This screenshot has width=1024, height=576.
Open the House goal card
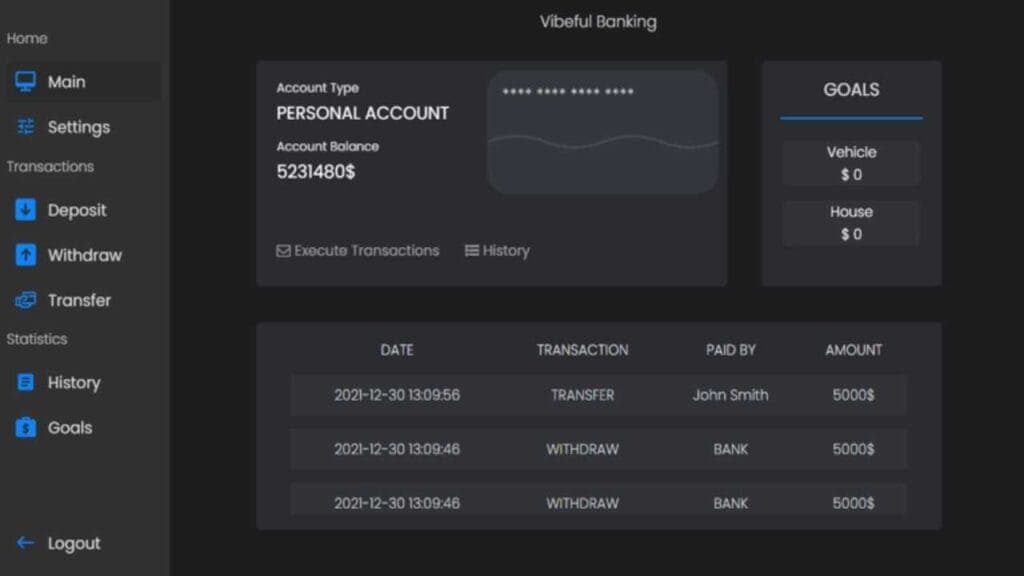click(x=851, y=223)
